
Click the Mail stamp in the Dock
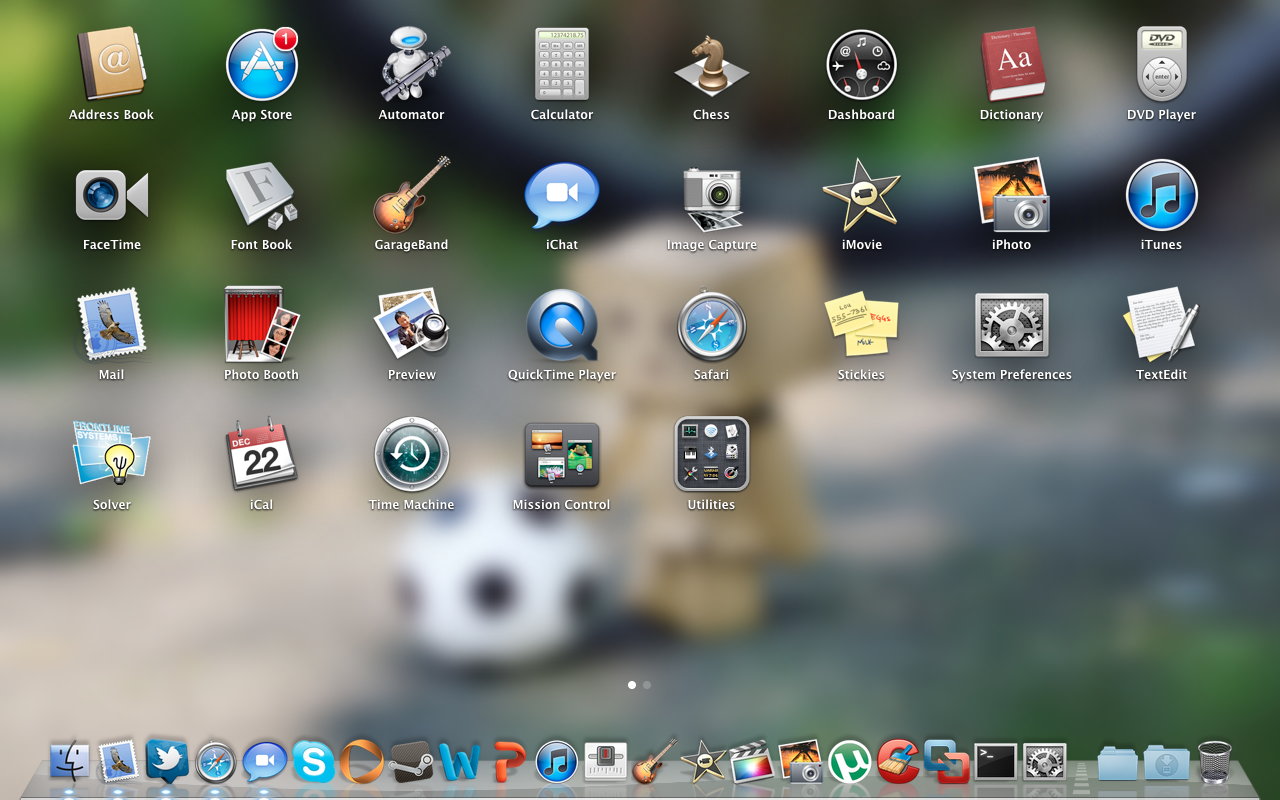point(118,763)
